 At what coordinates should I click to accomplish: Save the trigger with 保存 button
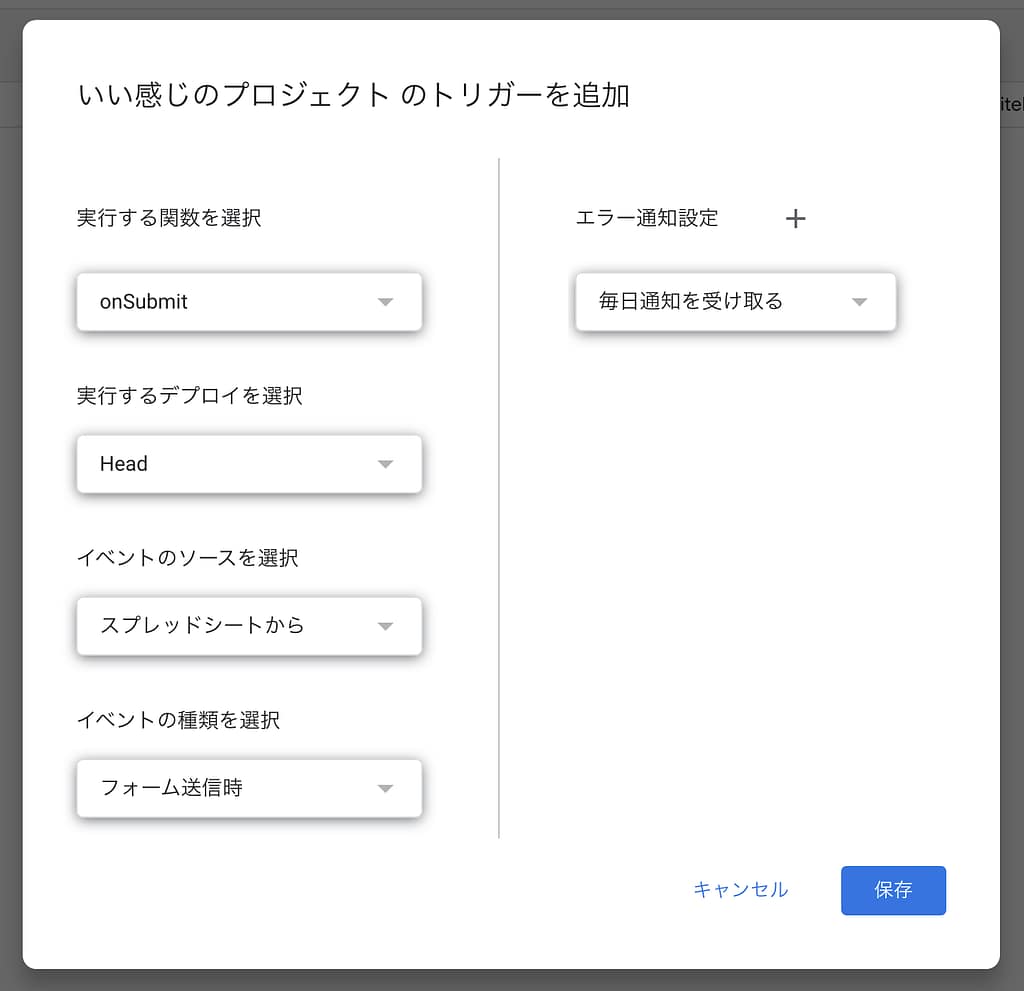point(893,890)
